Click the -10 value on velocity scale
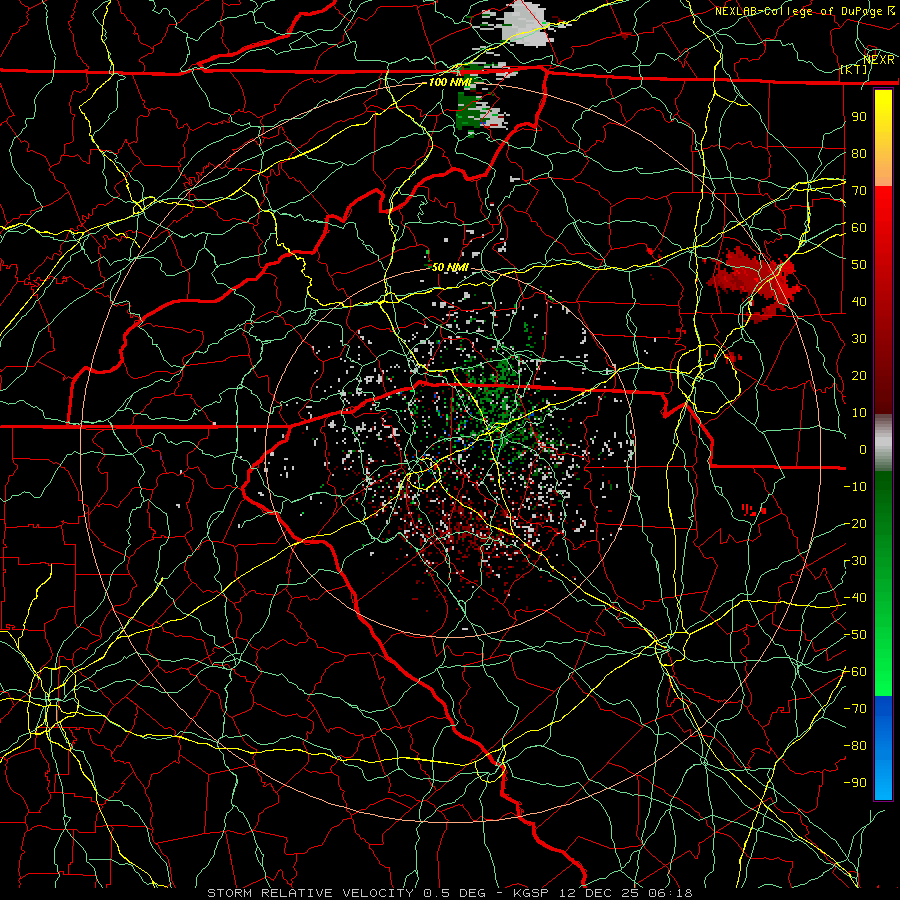 click(855, 487)
